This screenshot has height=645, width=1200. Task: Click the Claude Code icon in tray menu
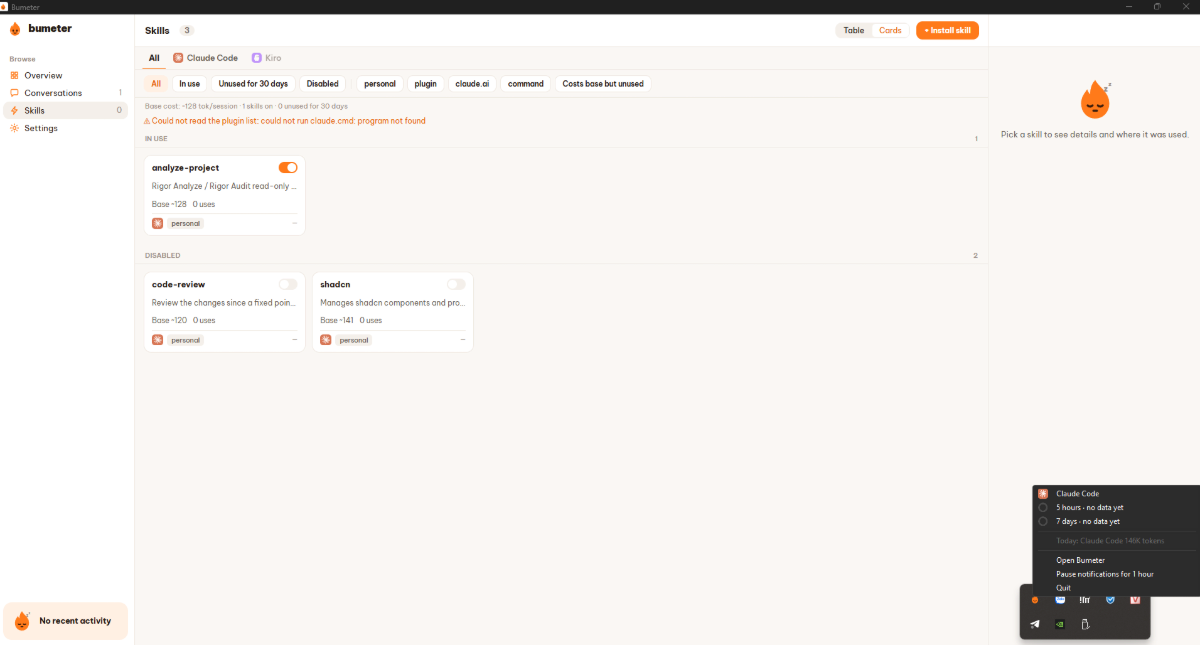pos(1043,493)
